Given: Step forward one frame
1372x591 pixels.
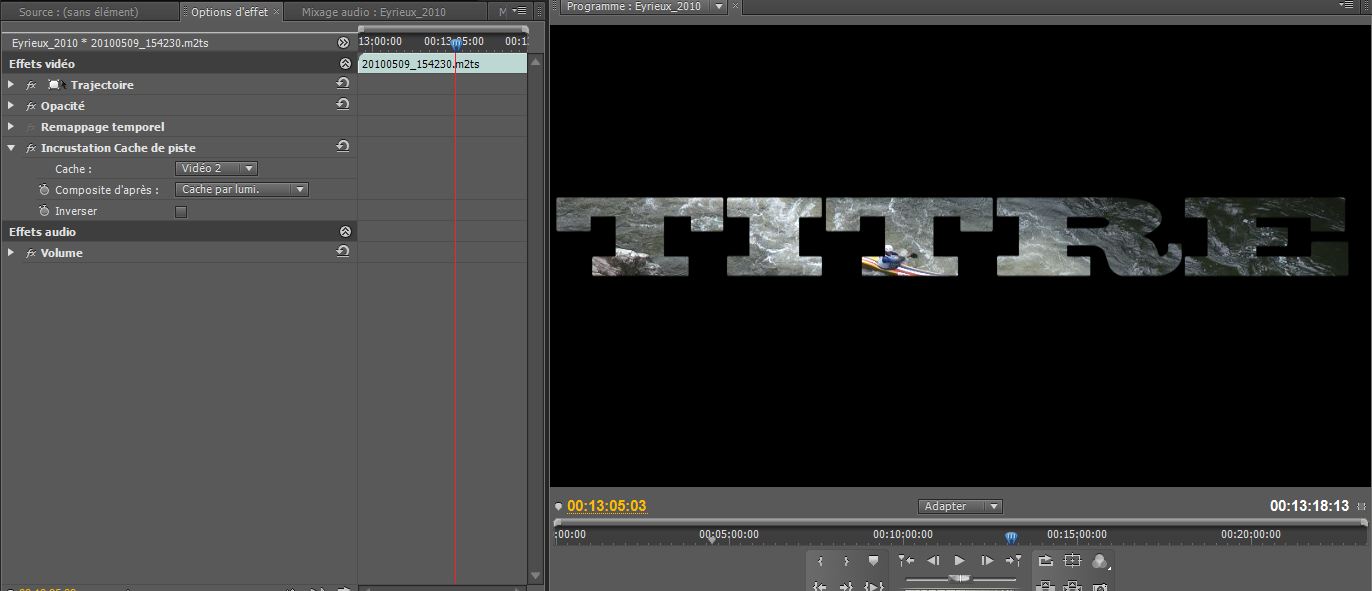Looking at the screenshot, I should [x=987, y=561].
